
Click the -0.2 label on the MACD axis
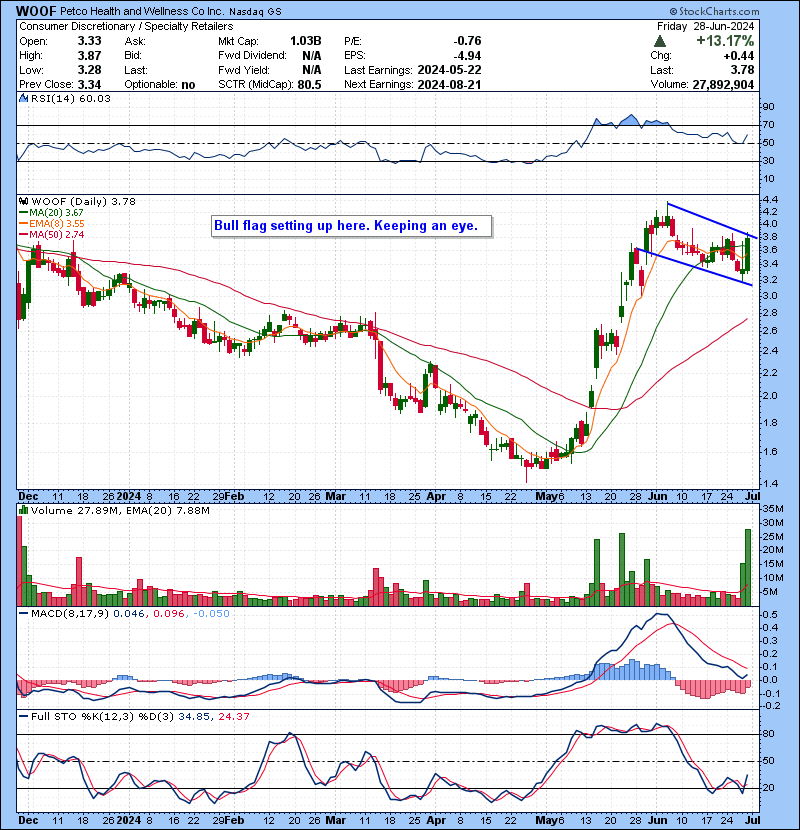click(771, 706)
